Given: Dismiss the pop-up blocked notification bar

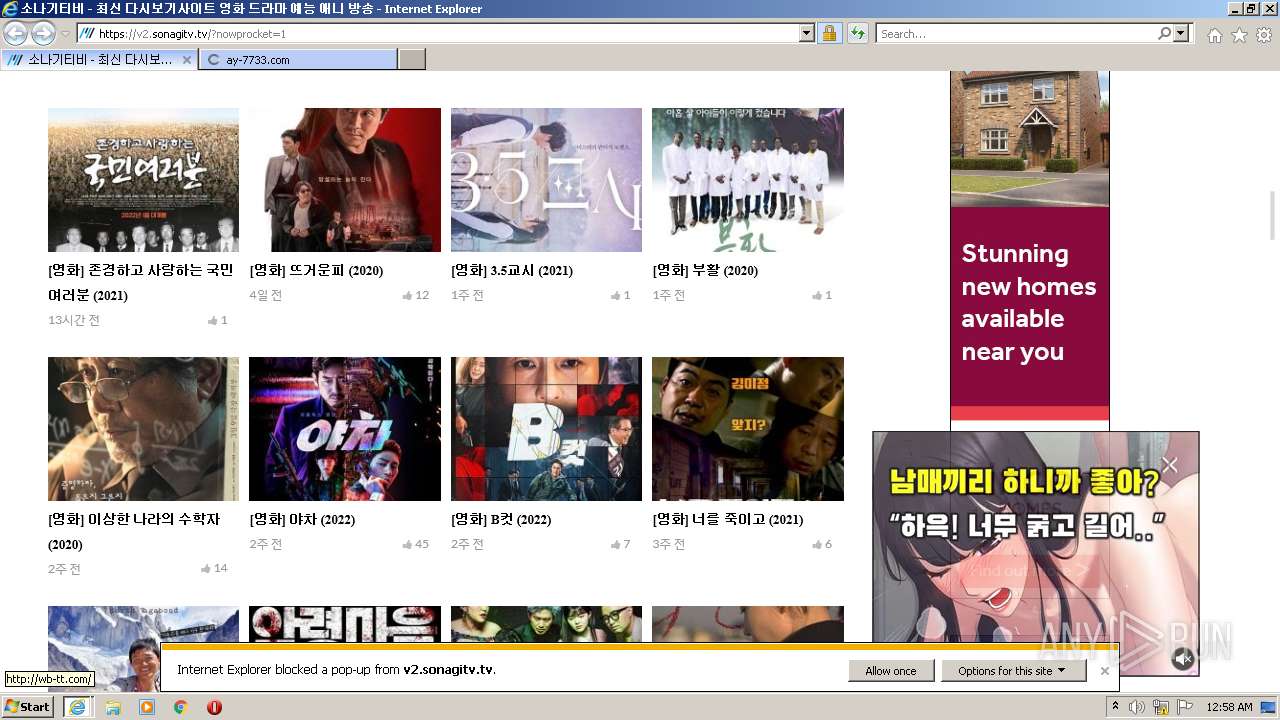Looking at the screenshot, I should tap(1105, 671).
